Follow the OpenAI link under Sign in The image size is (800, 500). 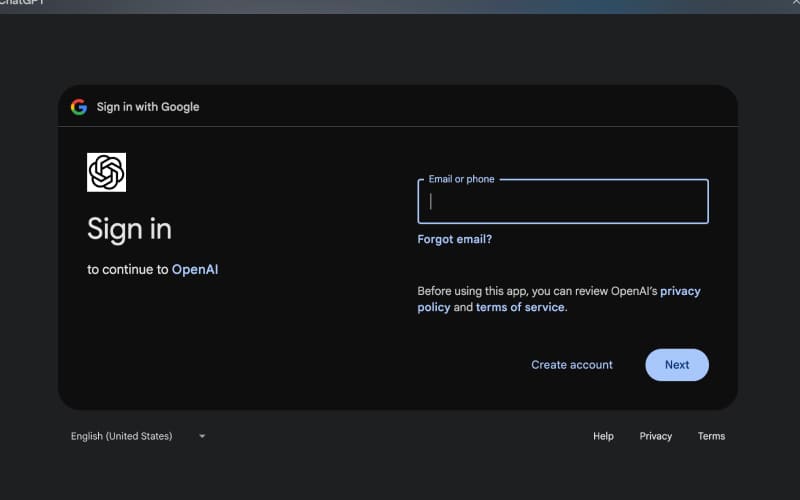pos(195,269)
